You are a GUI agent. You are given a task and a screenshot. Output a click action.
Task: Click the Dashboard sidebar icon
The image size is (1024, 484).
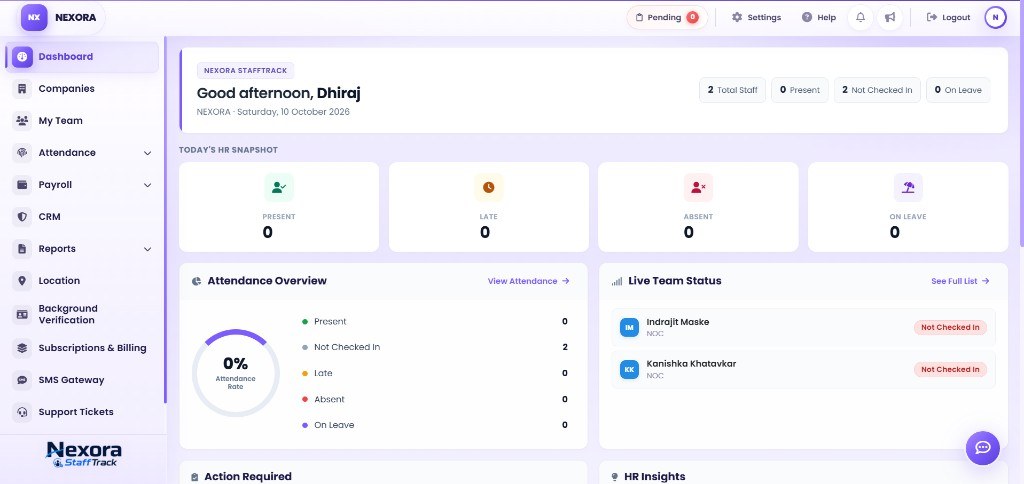point(22,57)
